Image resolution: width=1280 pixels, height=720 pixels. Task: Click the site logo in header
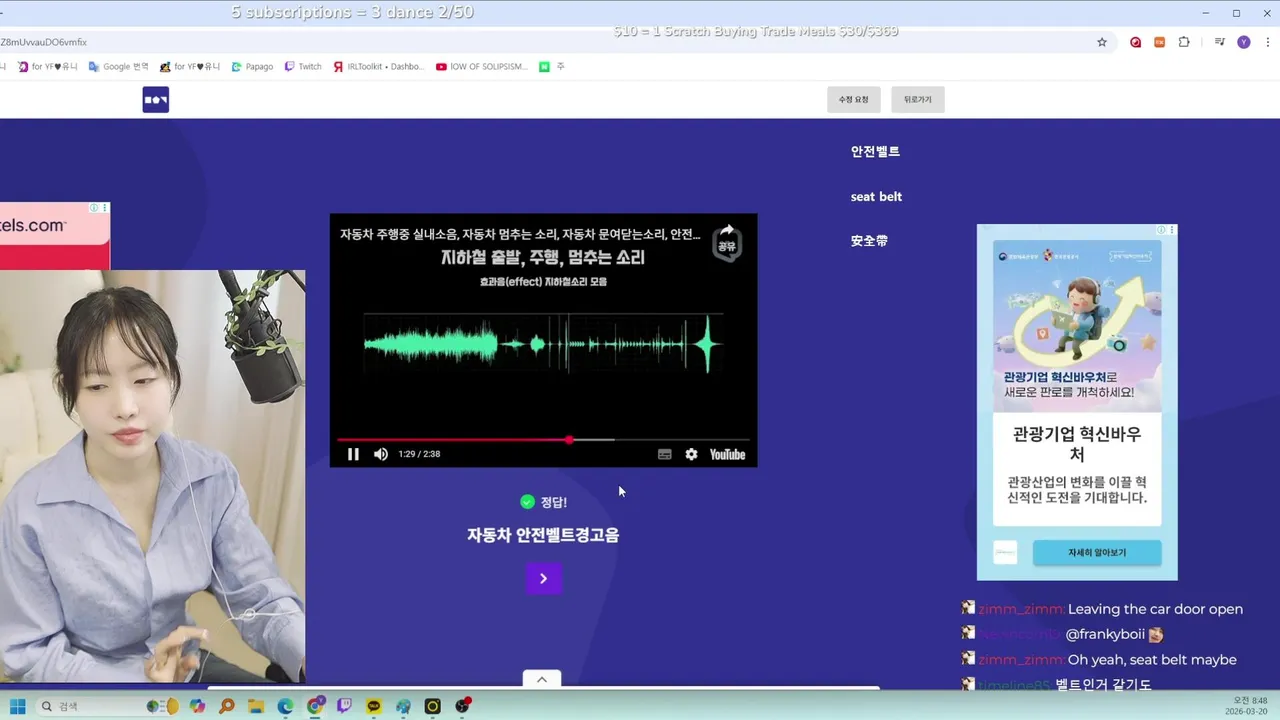tap(155, 99)
